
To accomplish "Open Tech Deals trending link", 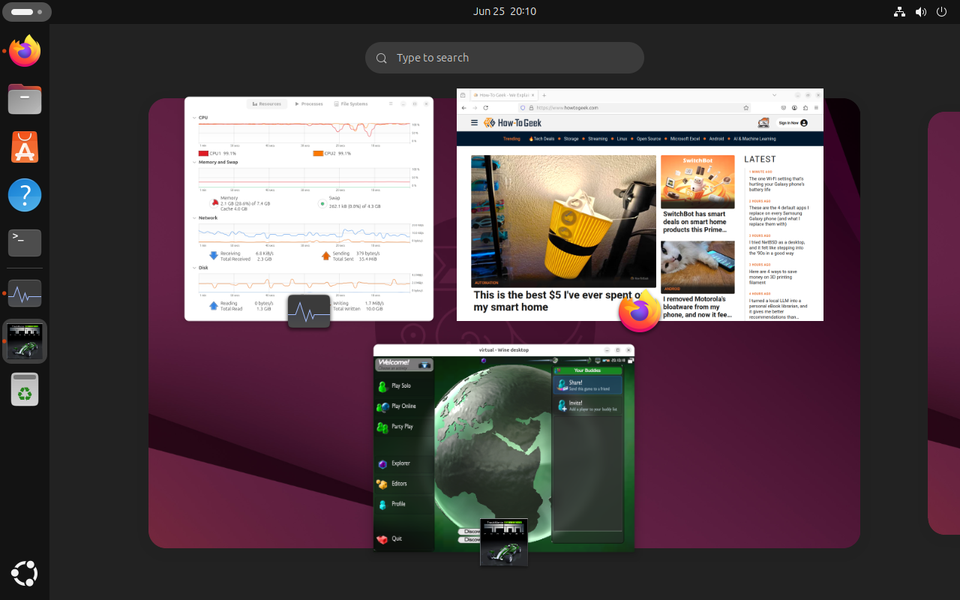I will pyautogui.click(x=542, y=139).
